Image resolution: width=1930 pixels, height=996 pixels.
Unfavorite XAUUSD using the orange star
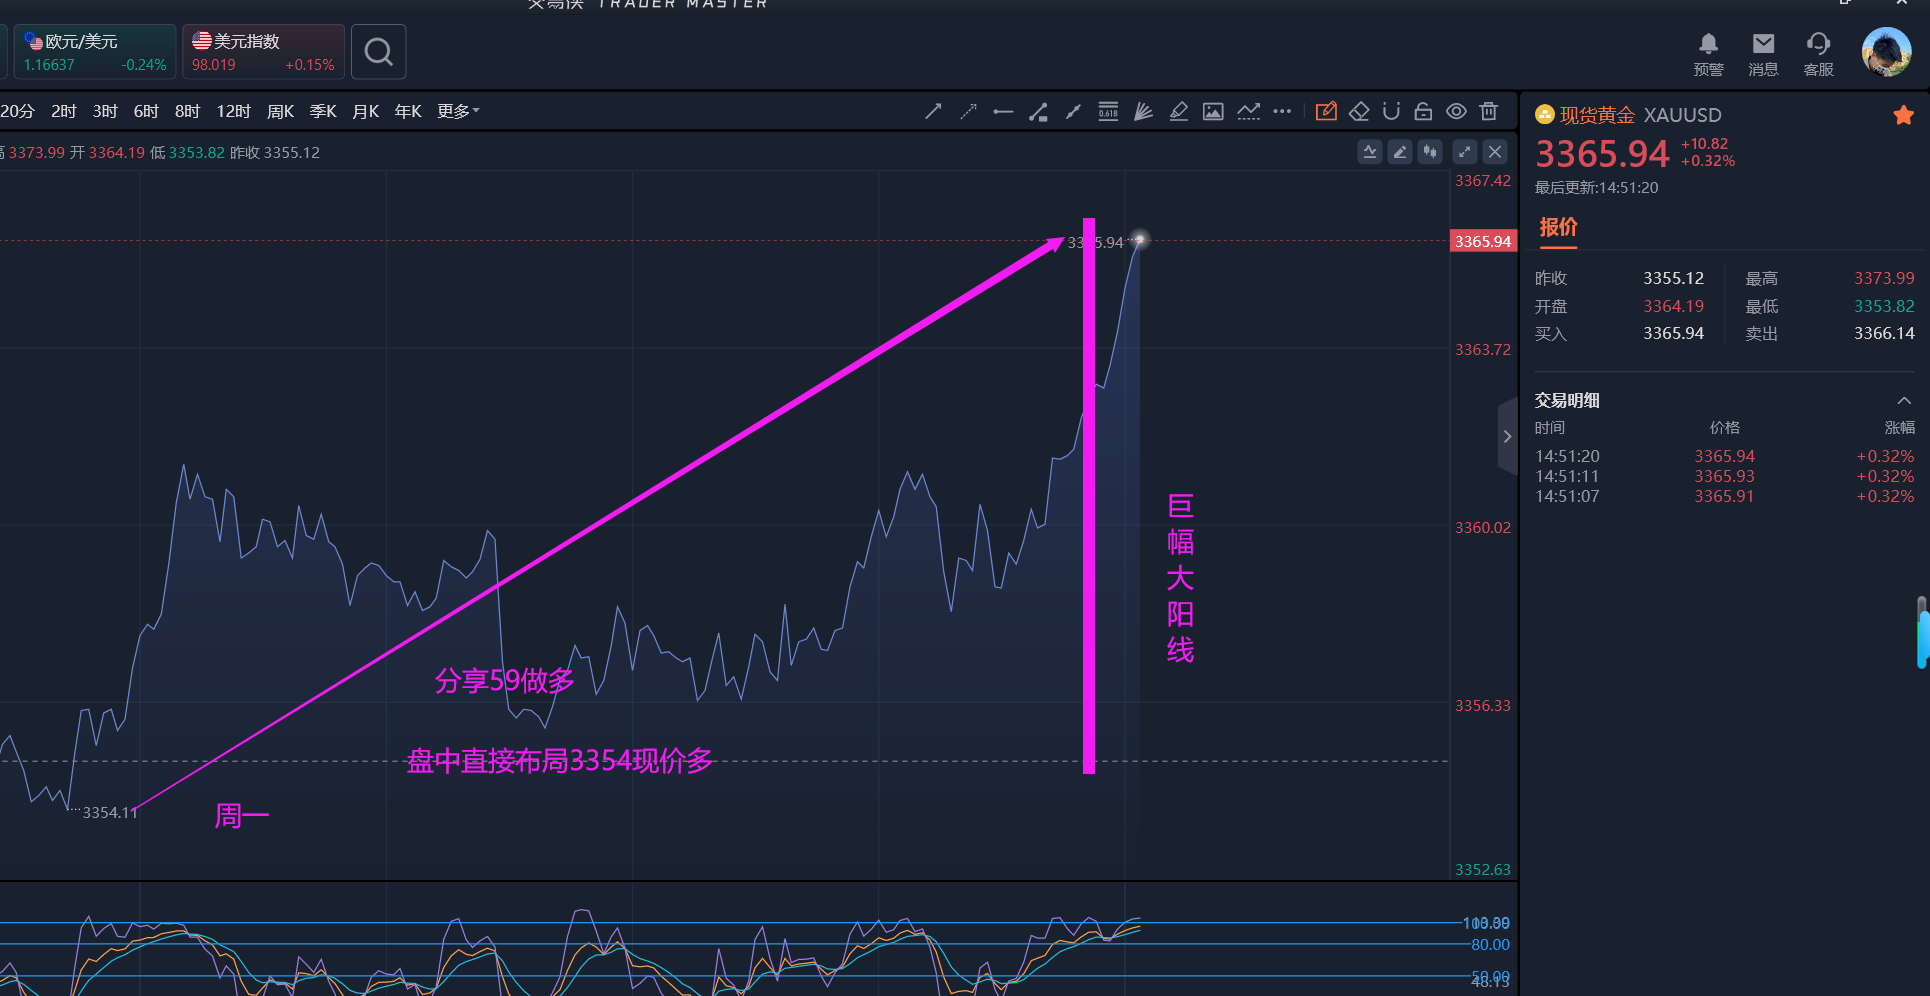coord(1903,115)
